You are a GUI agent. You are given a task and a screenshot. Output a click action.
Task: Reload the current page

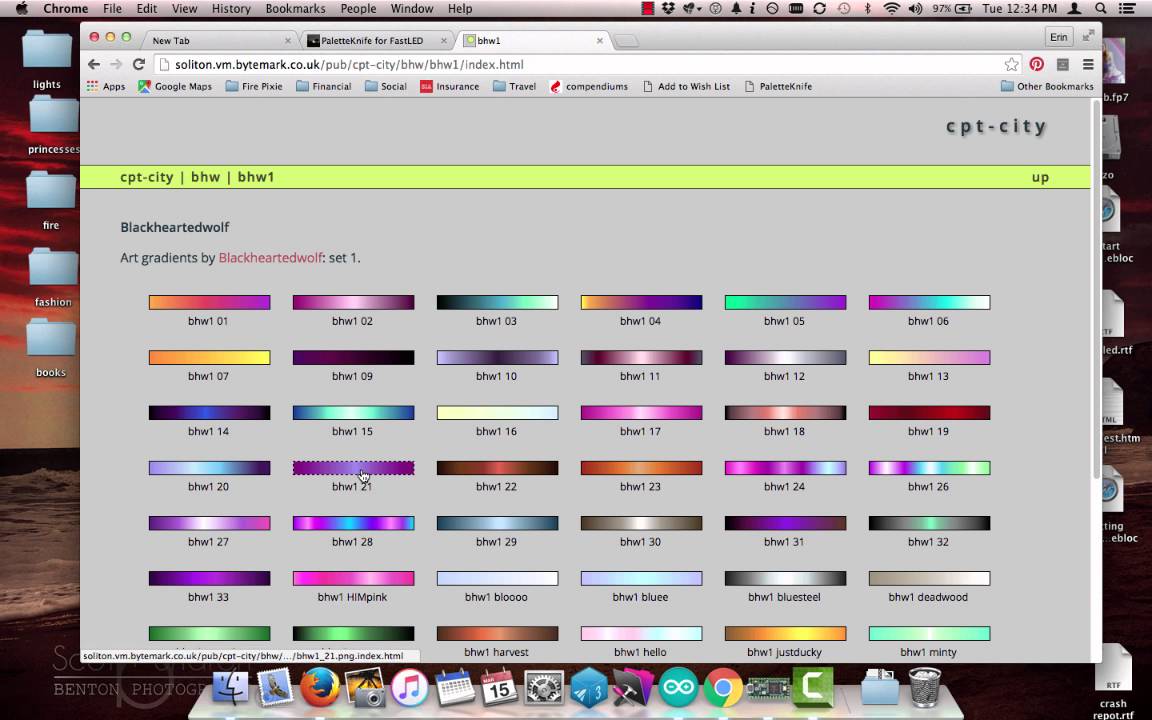point(139,64)
